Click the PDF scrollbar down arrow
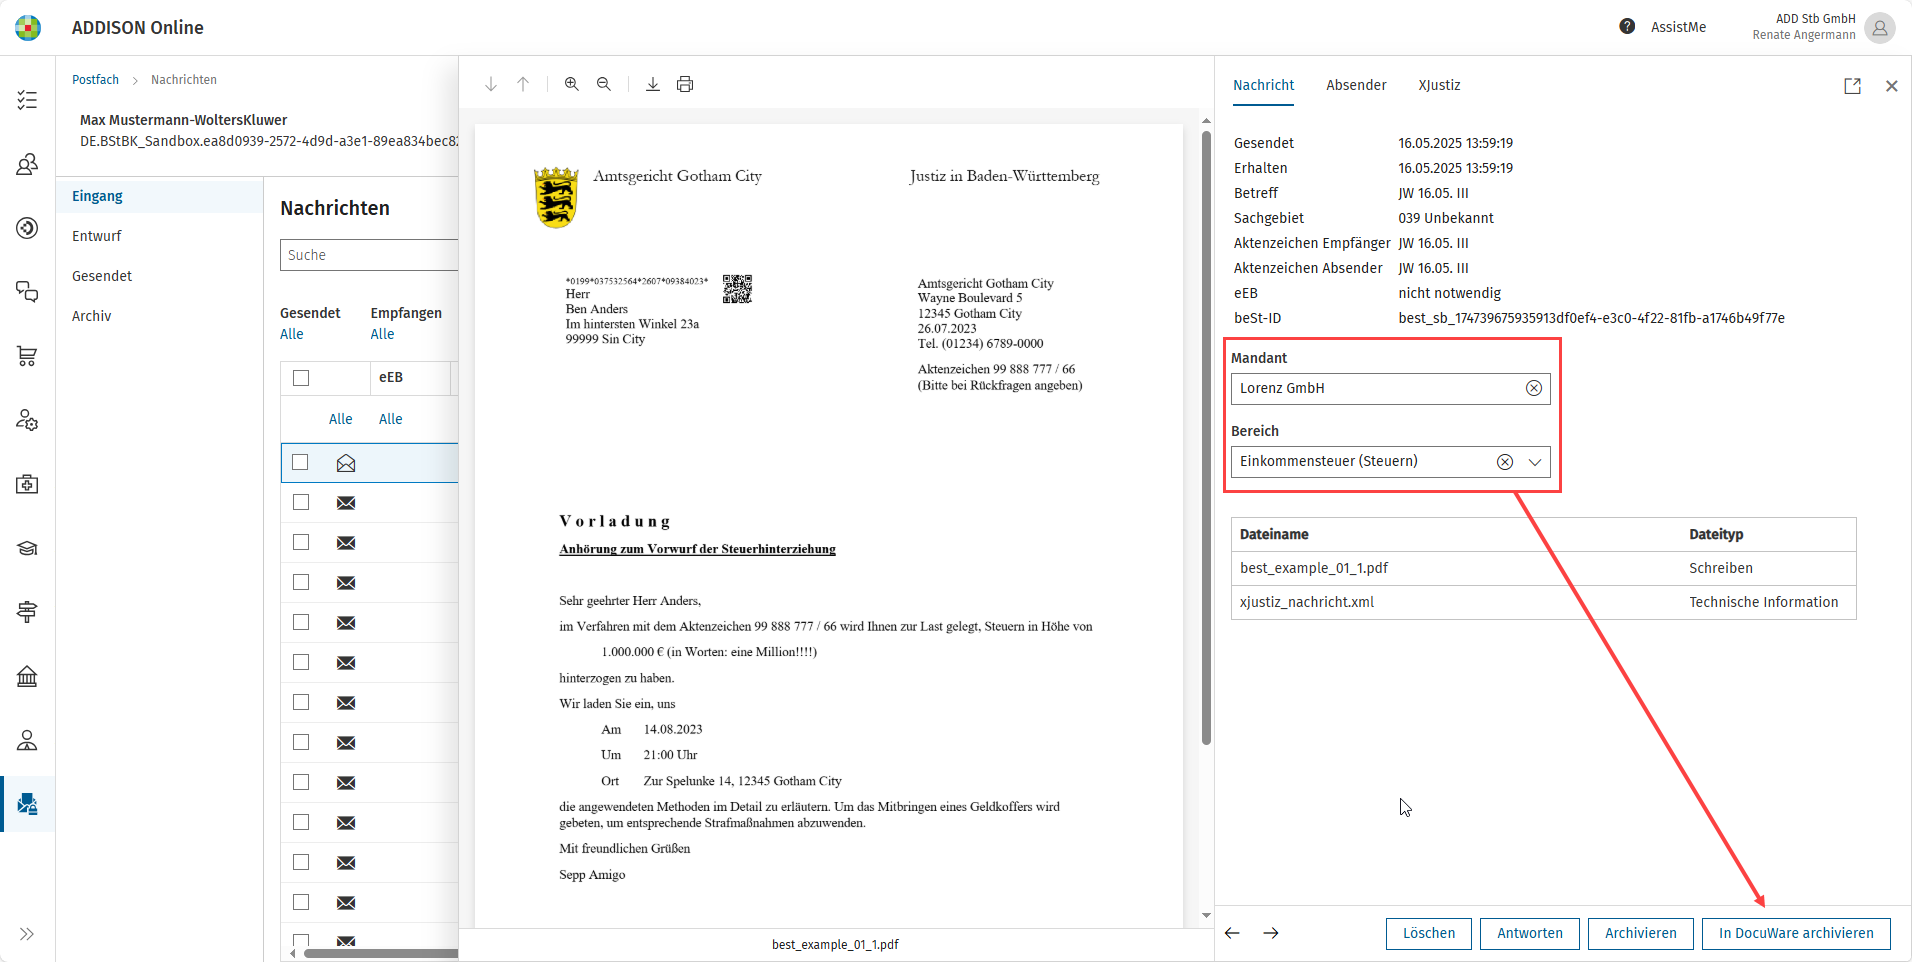This screenshot has width=1912, height=962. point(1206,916)
